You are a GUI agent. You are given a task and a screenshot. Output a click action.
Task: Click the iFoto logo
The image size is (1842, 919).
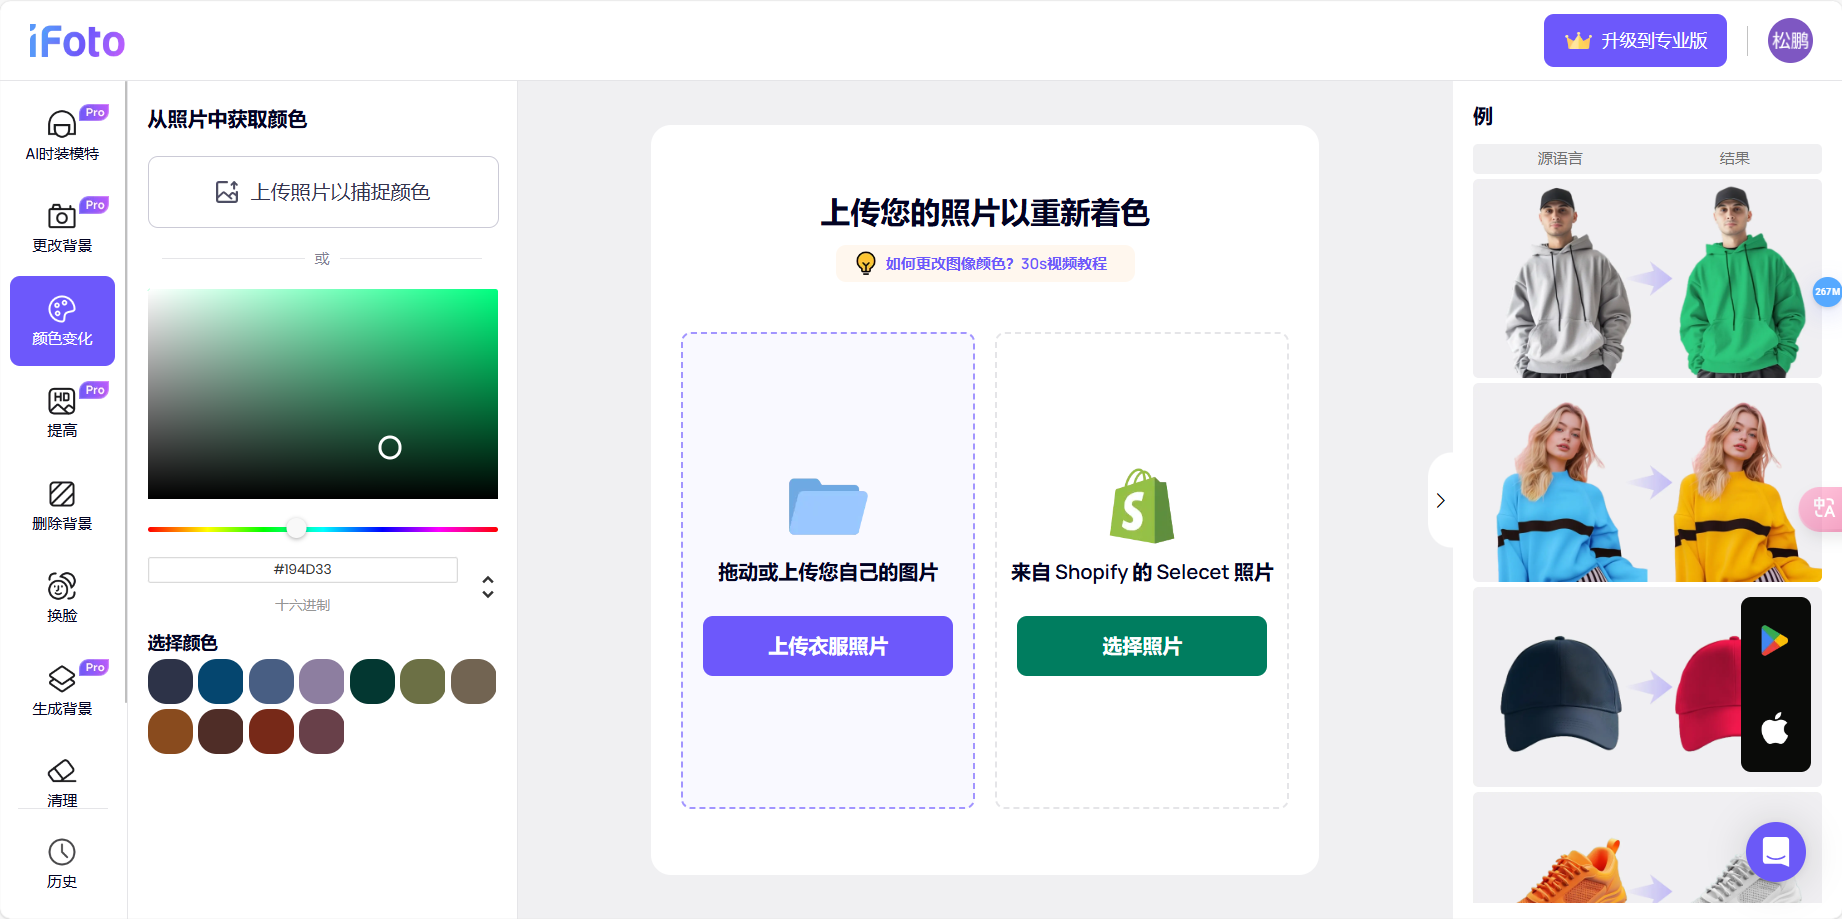(x=77, y=41)
